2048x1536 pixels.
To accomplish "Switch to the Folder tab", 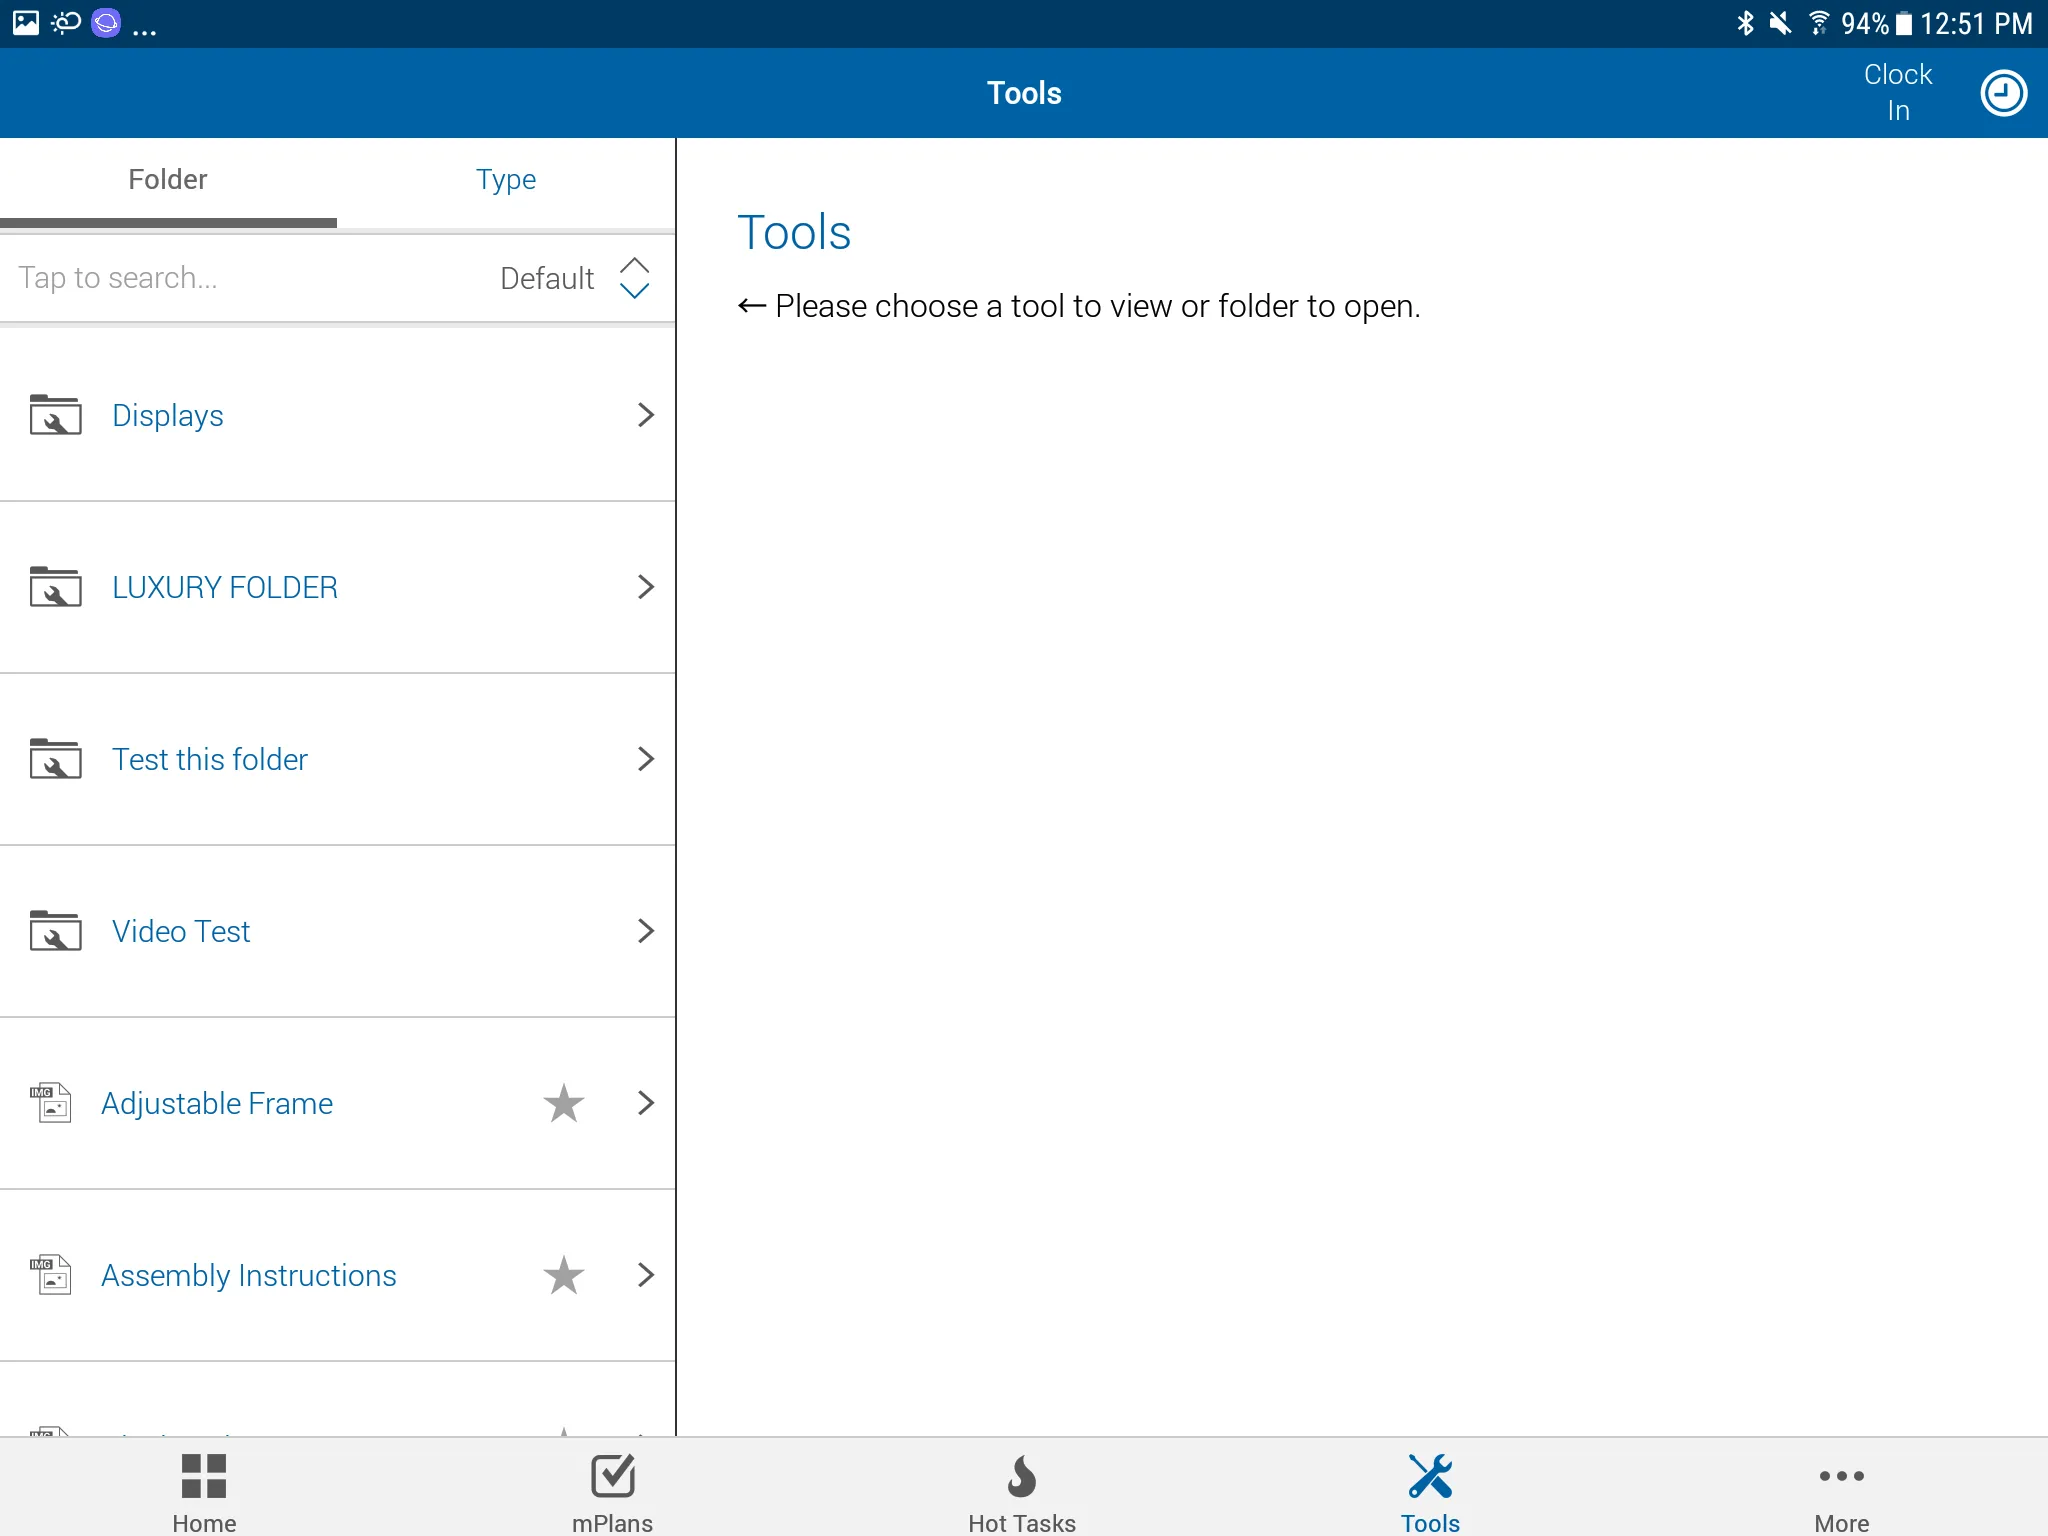I will [x=168, y=180].
